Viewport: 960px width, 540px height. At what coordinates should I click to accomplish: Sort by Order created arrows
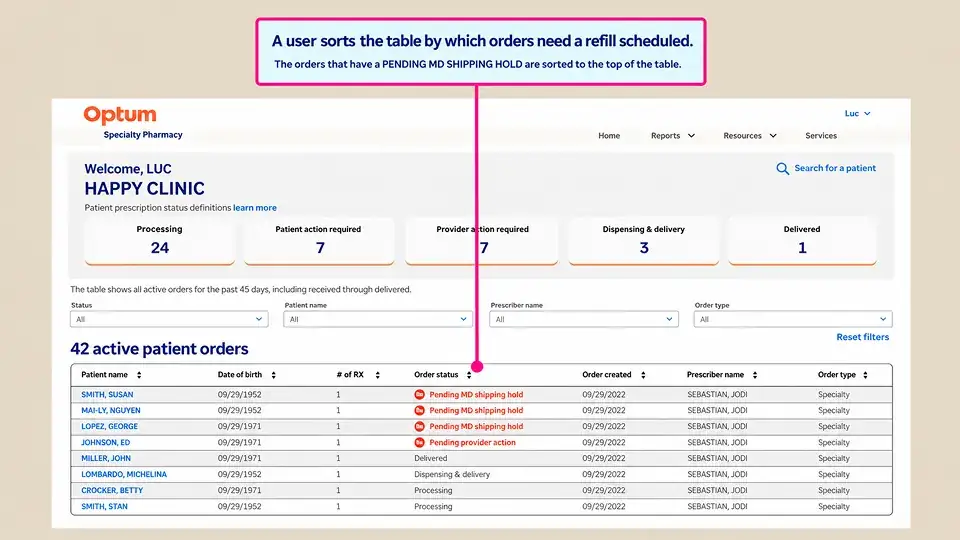643,375
